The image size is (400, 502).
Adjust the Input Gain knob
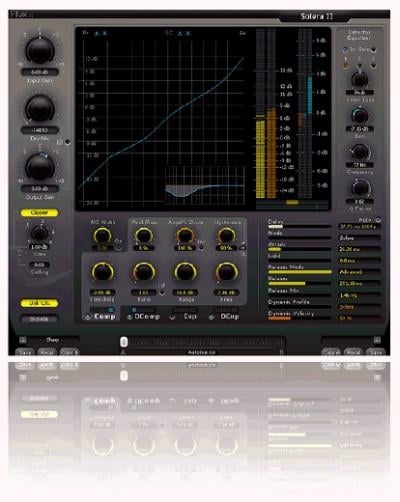pyautogui.click(x=40, y=50)
